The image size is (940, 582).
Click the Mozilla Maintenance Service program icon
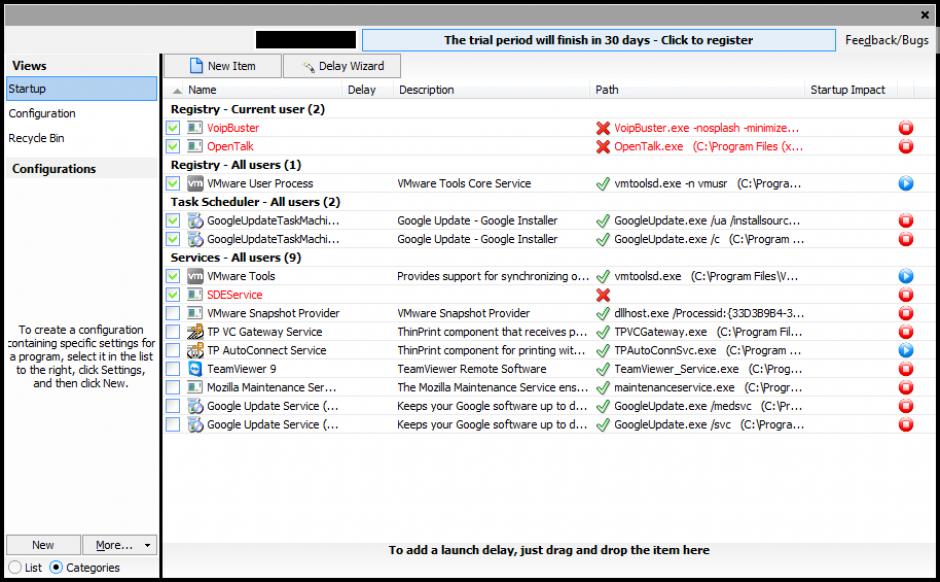pos(195,387)
